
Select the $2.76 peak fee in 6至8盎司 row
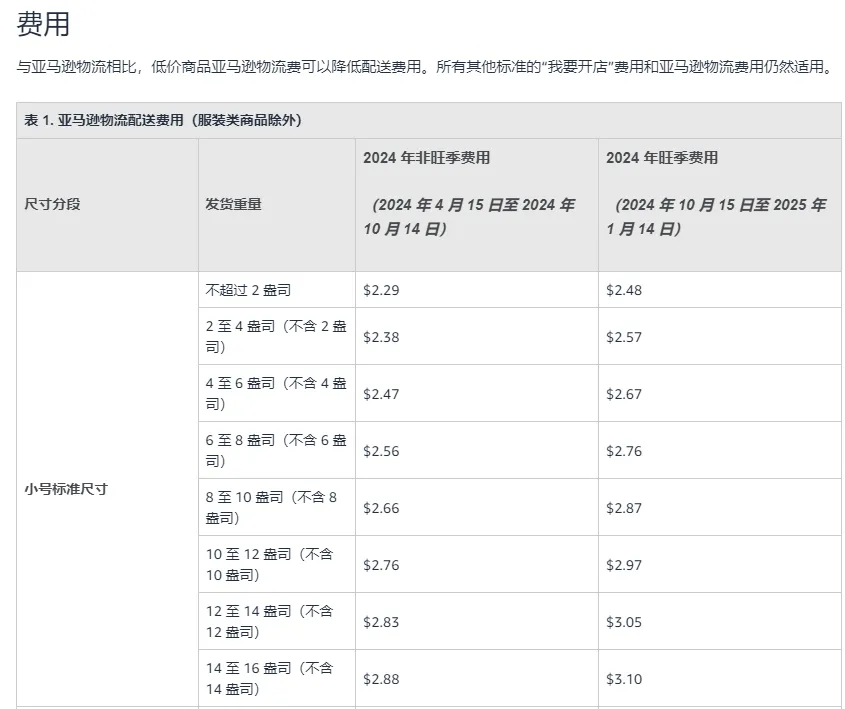click(x=624, y=451)
